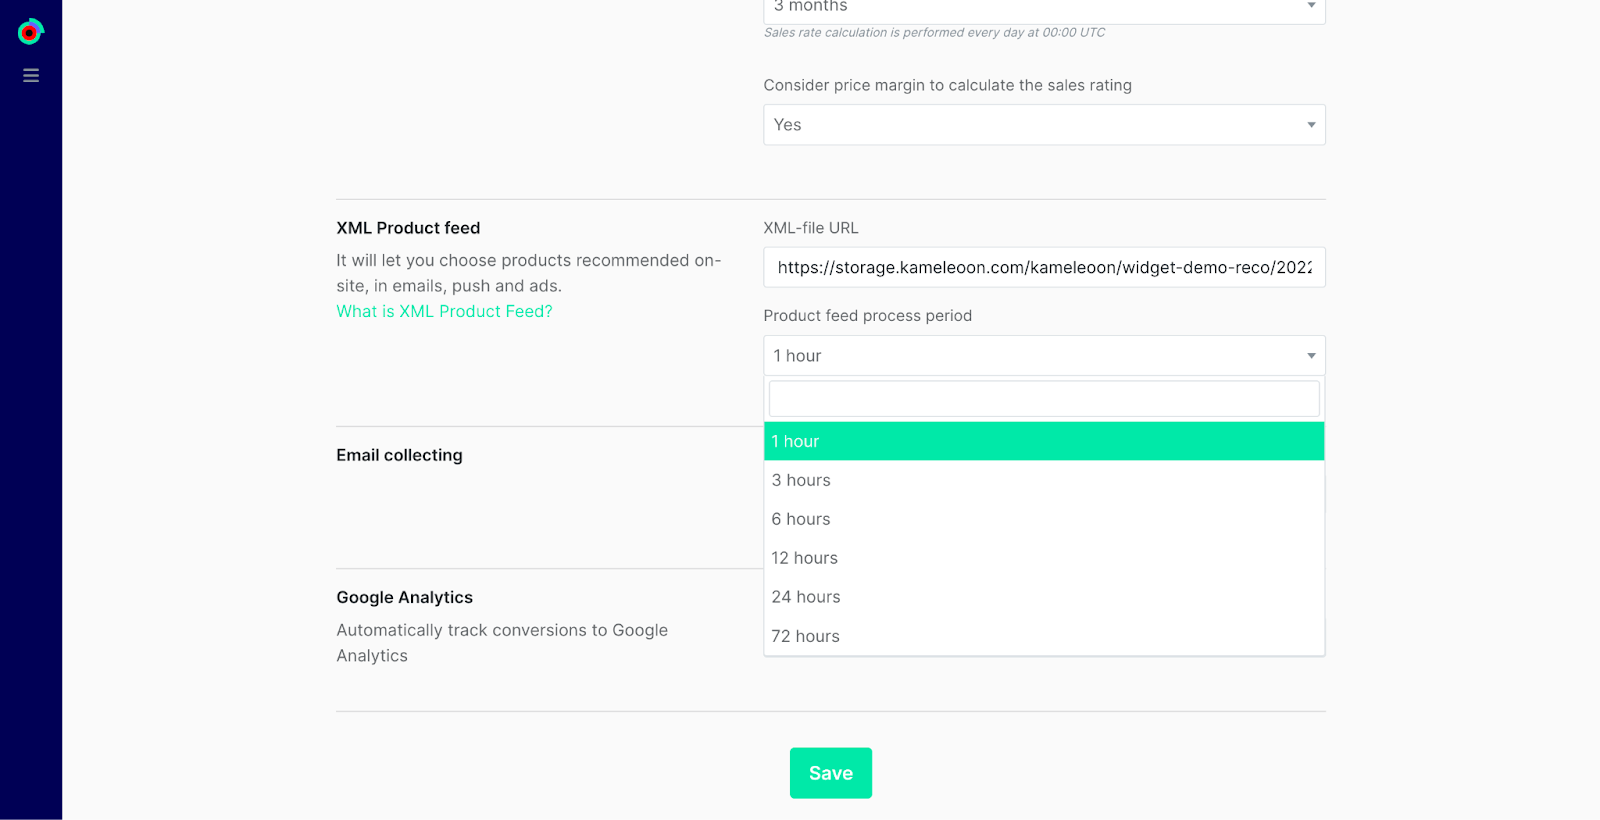The width and height of the screenshot is (1600, 820).
Task: Choose 3 hours from the list
Action: (x=1043, y=481)
